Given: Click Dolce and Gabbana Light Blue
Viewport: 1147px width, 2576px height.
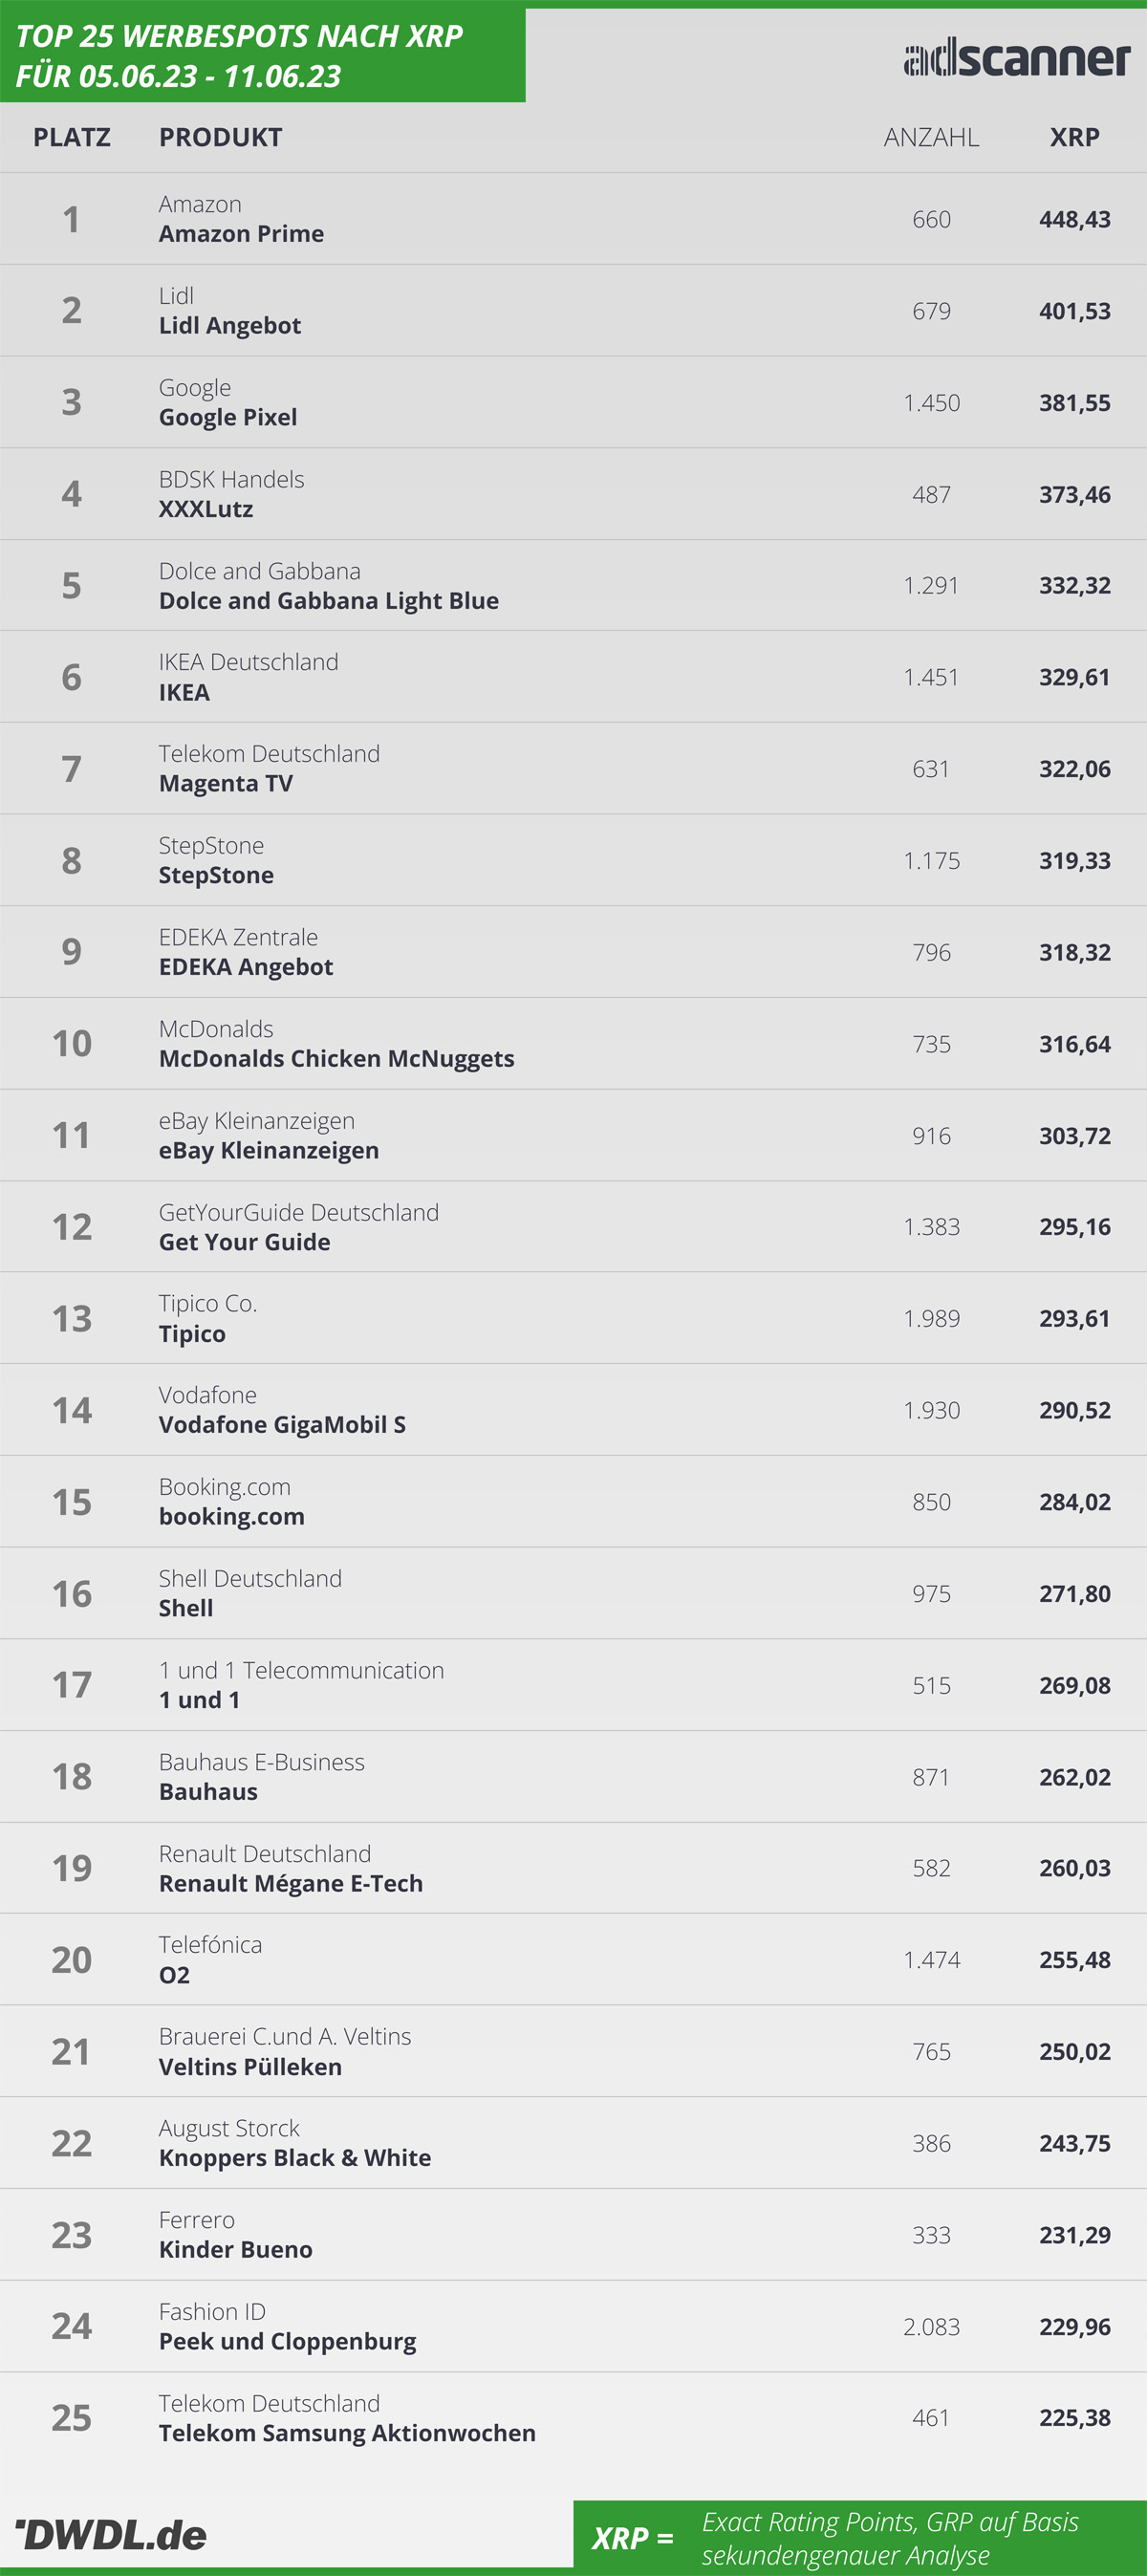Looking at the screenshot, I should (x=329, y=601).
